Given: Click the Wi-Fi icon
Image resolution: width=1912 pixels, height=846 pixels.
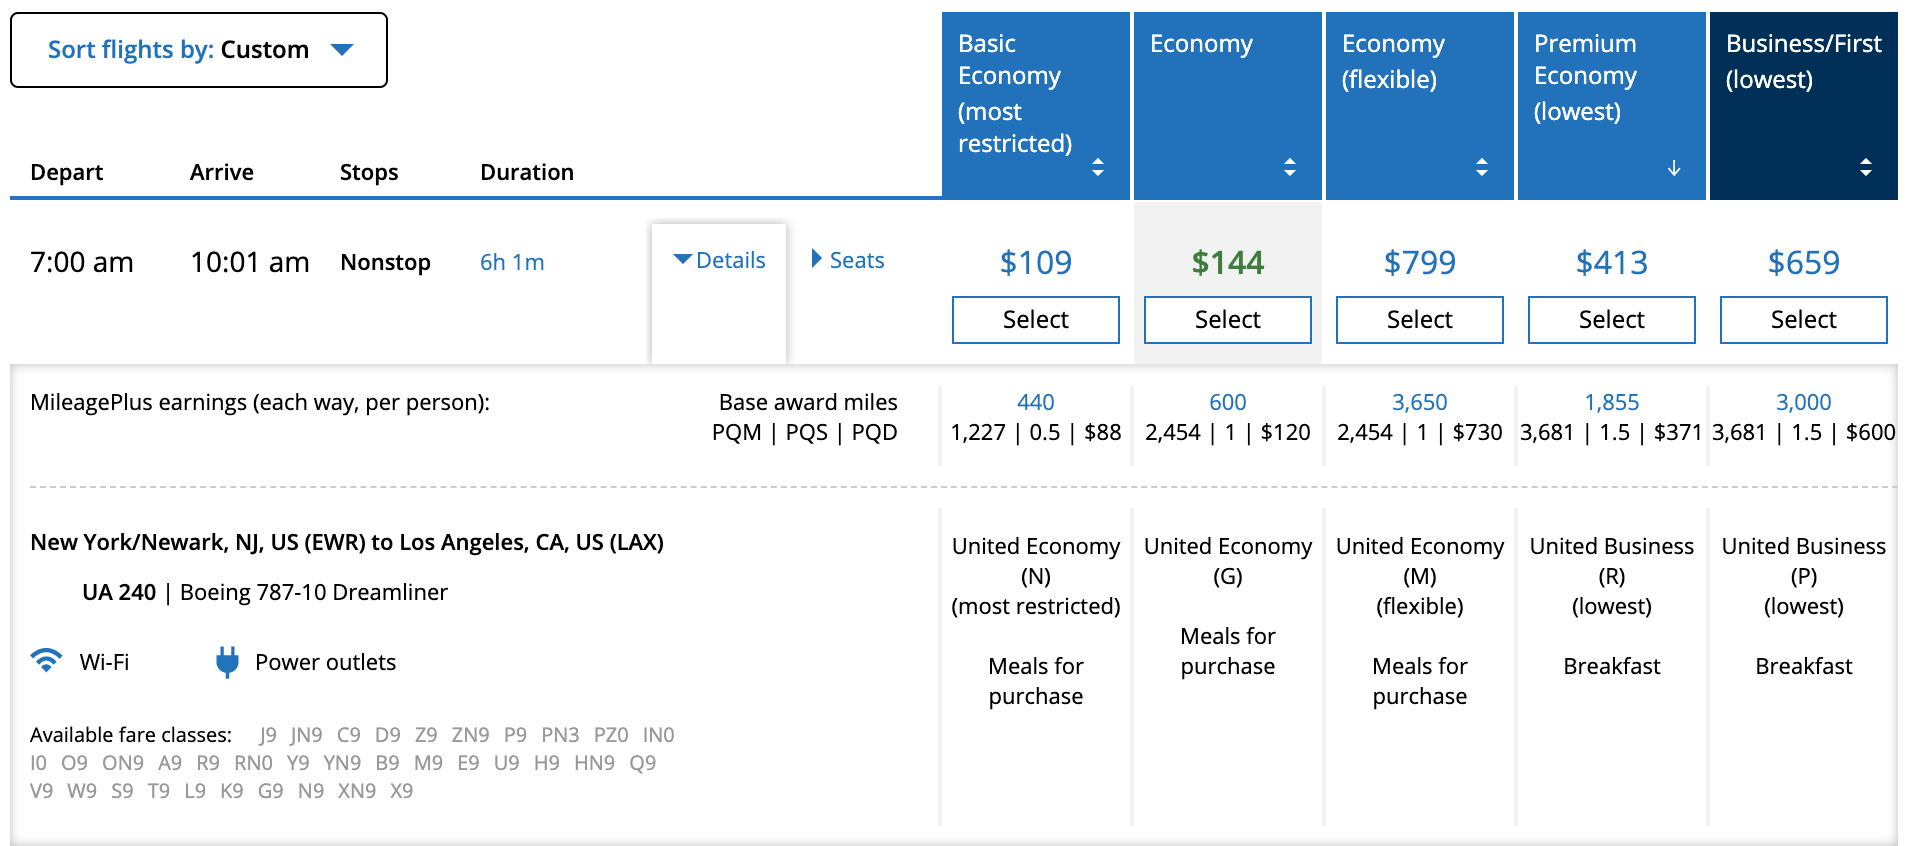Looking at the screenshot, I should click(46, 660).
